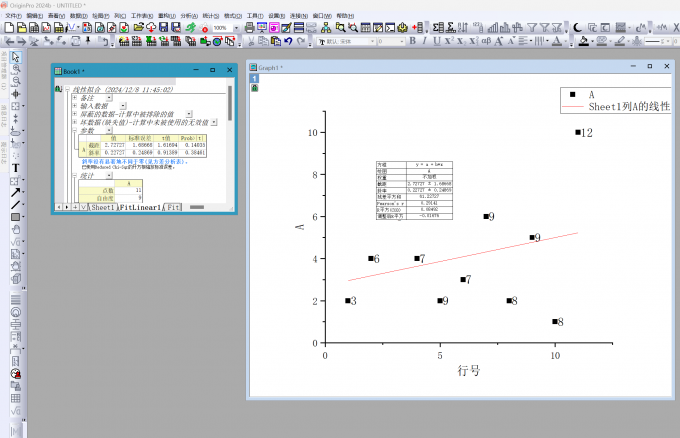The height and width of the screenshot is (438, 680).
Task: Click the command window icon
Action: (x=390, y=28)
